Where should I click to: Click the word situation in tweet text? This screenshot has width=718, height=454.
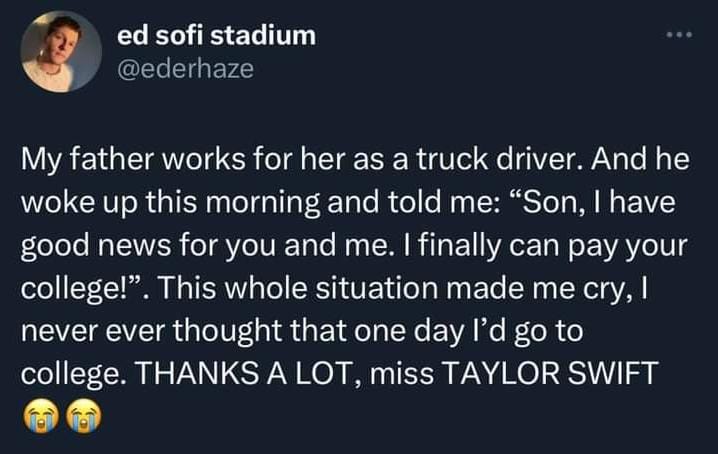377,288
